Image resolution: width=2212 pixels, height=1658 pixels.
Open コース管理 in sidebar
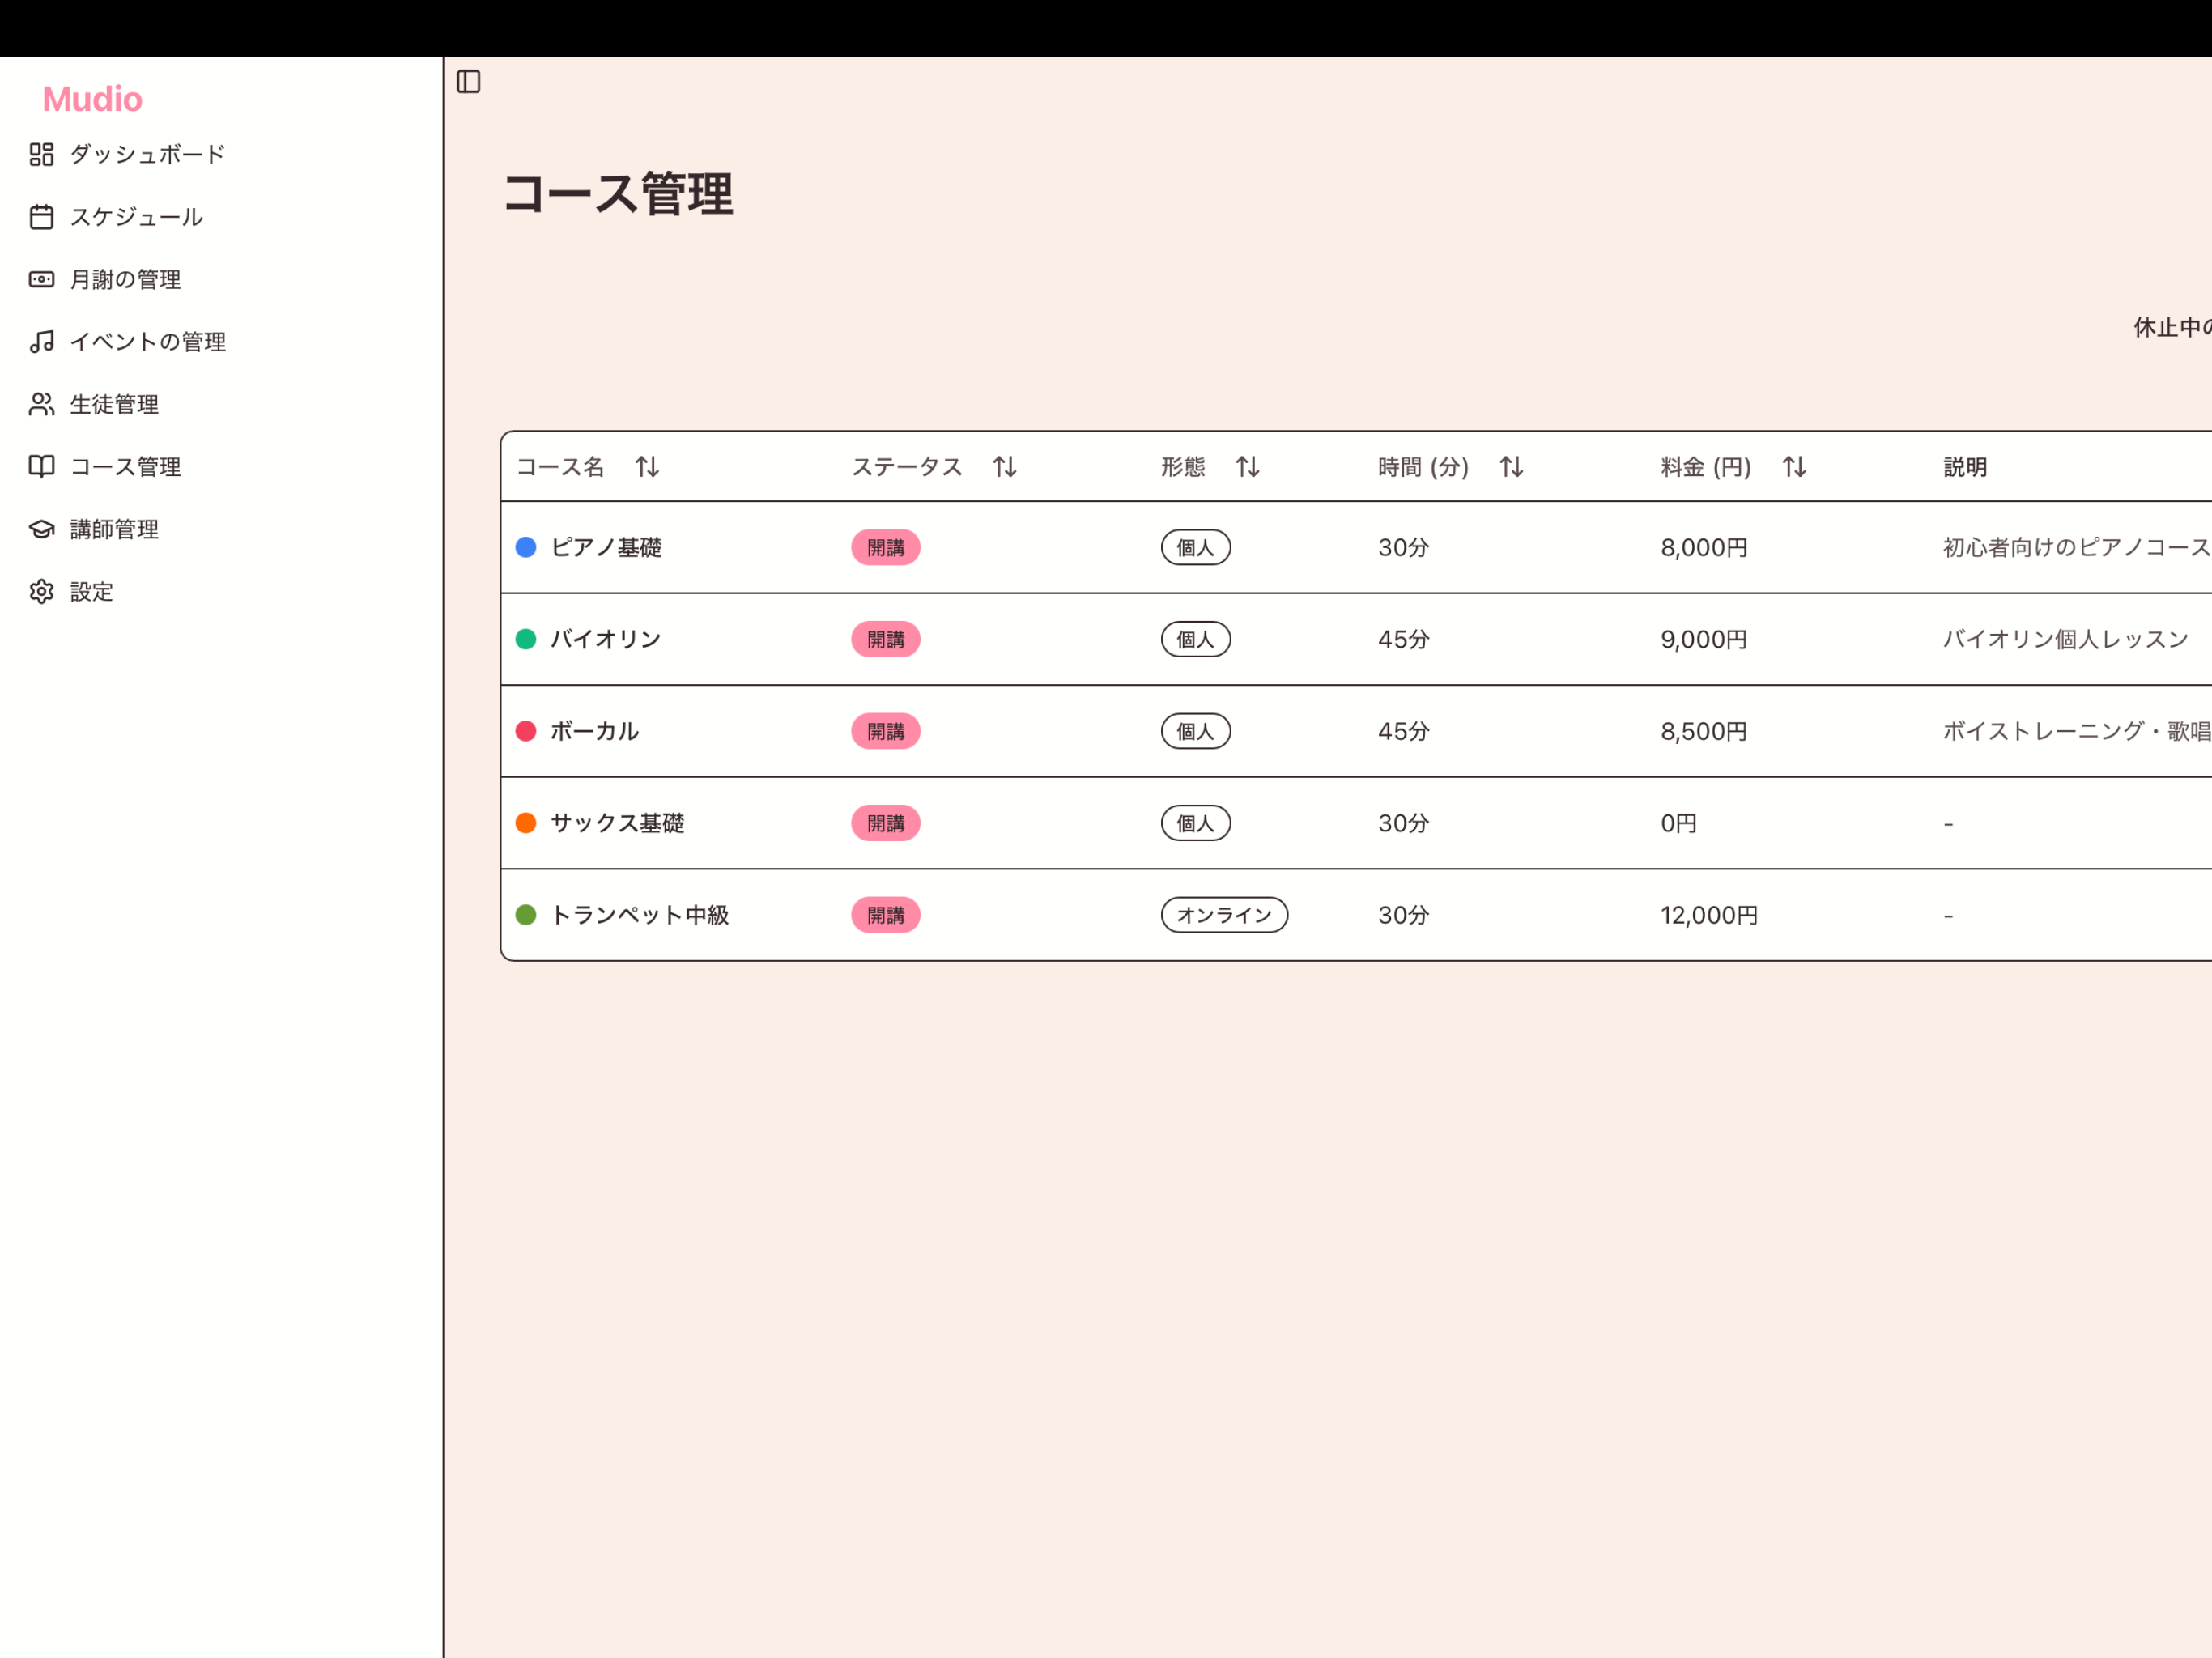pyautogui.click(x=125, y=467)
